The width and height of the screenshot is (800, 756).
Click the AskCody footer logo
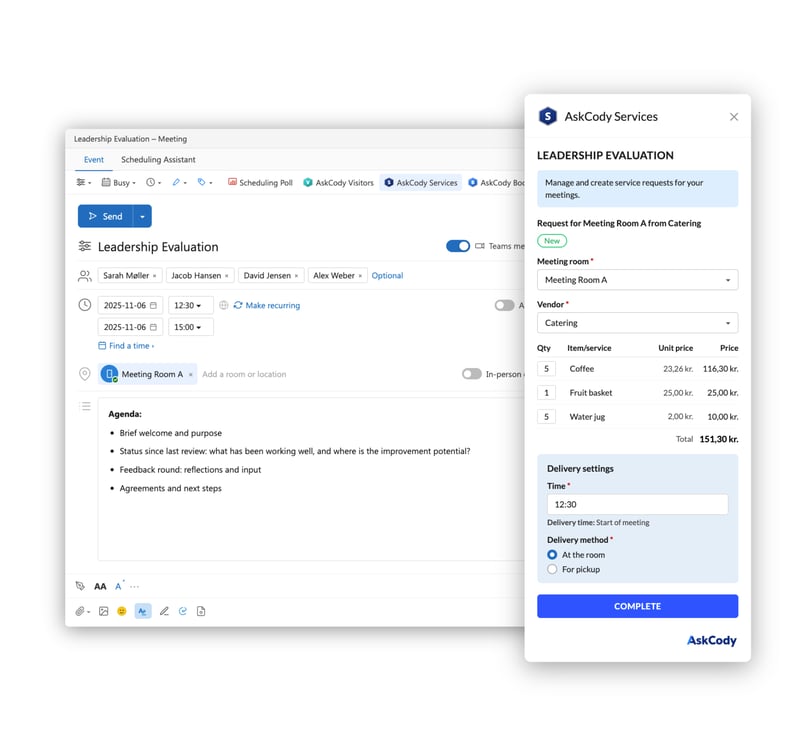[711, 641]
